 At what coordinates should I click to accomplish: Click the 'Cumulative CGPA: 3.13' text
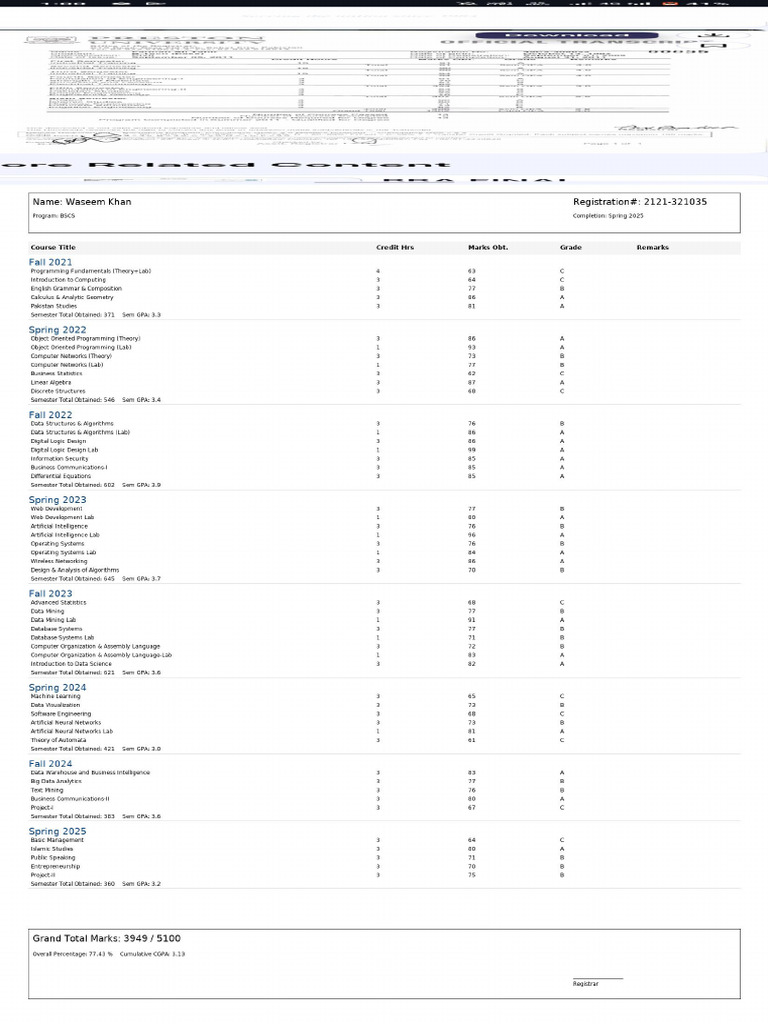152,954
